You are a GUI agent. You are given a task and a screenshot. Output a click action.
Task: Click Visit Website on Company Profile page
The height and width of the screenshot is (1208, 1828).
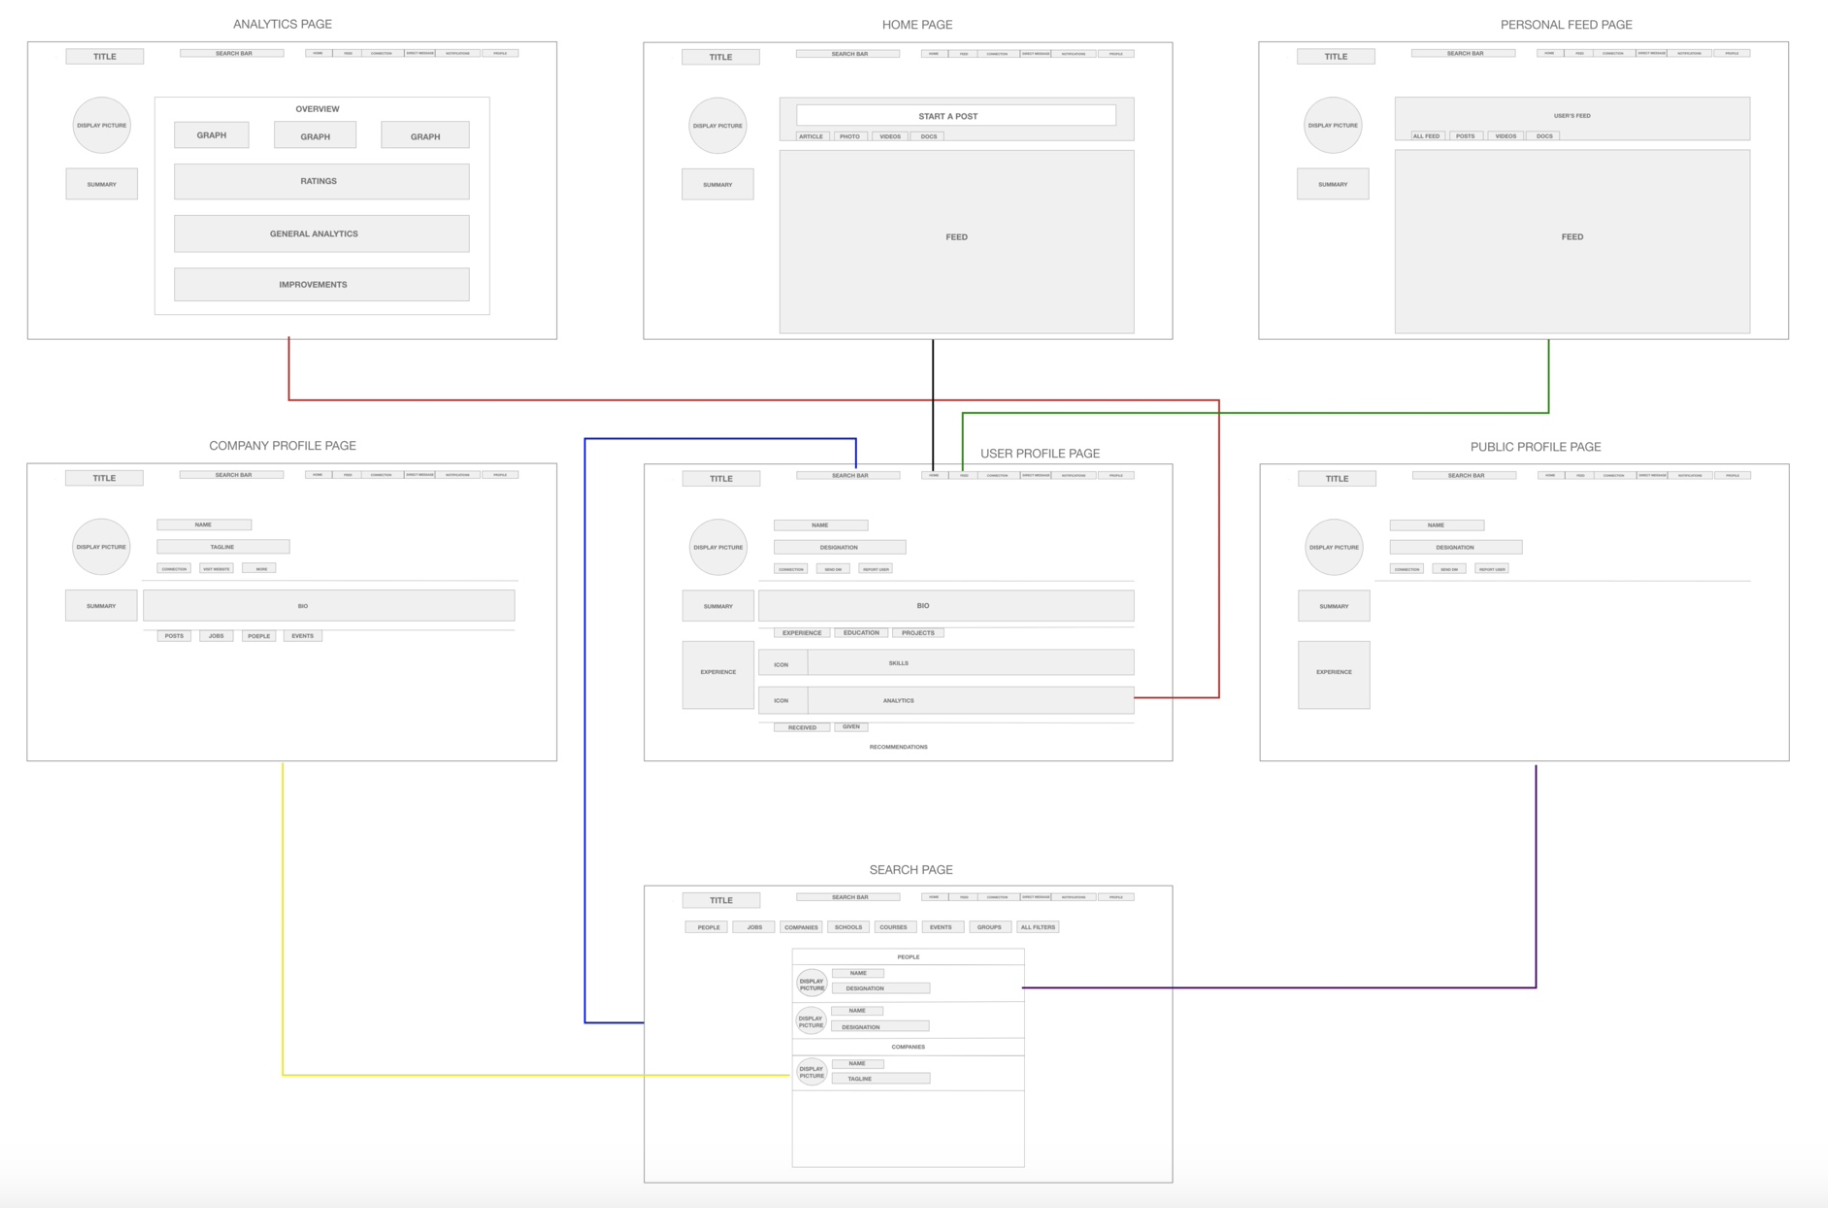216,569
